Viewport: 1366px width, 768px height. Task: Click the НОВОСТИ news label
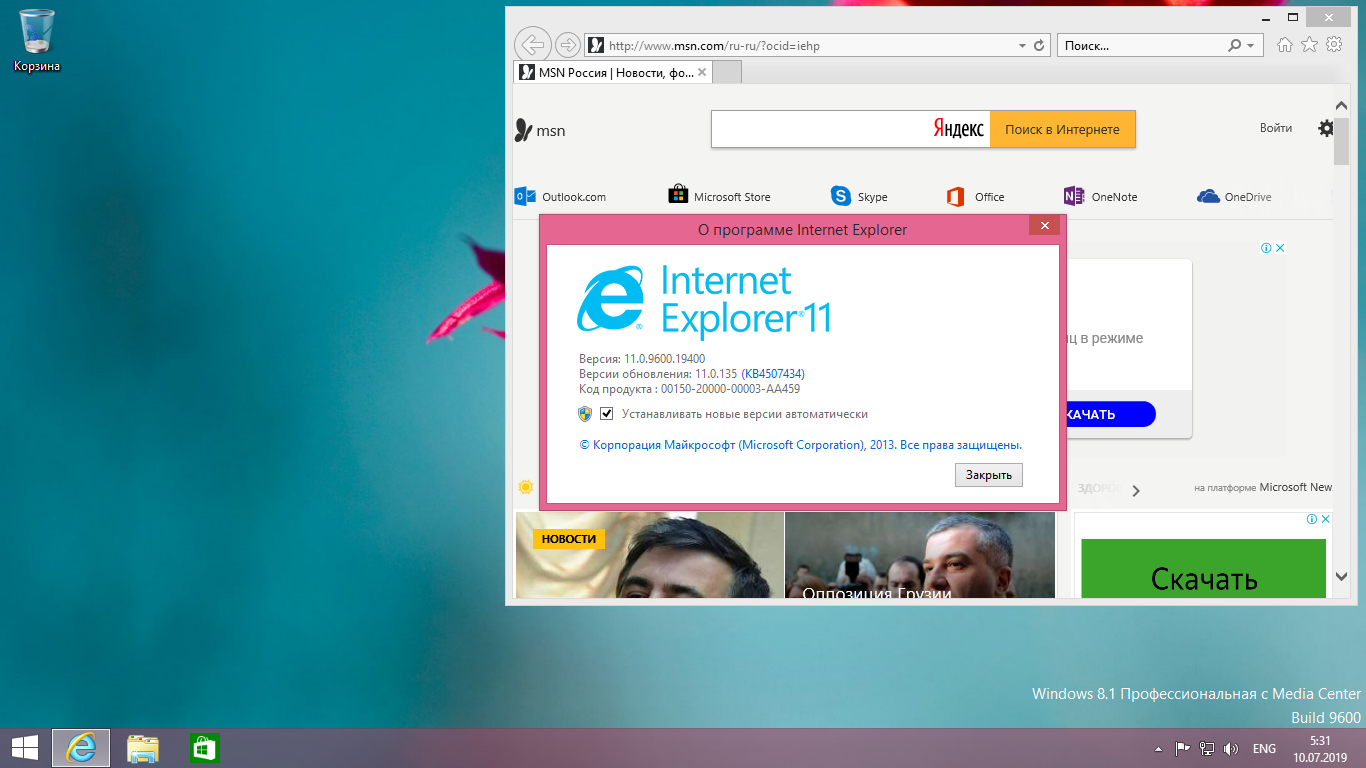point(570,539)
